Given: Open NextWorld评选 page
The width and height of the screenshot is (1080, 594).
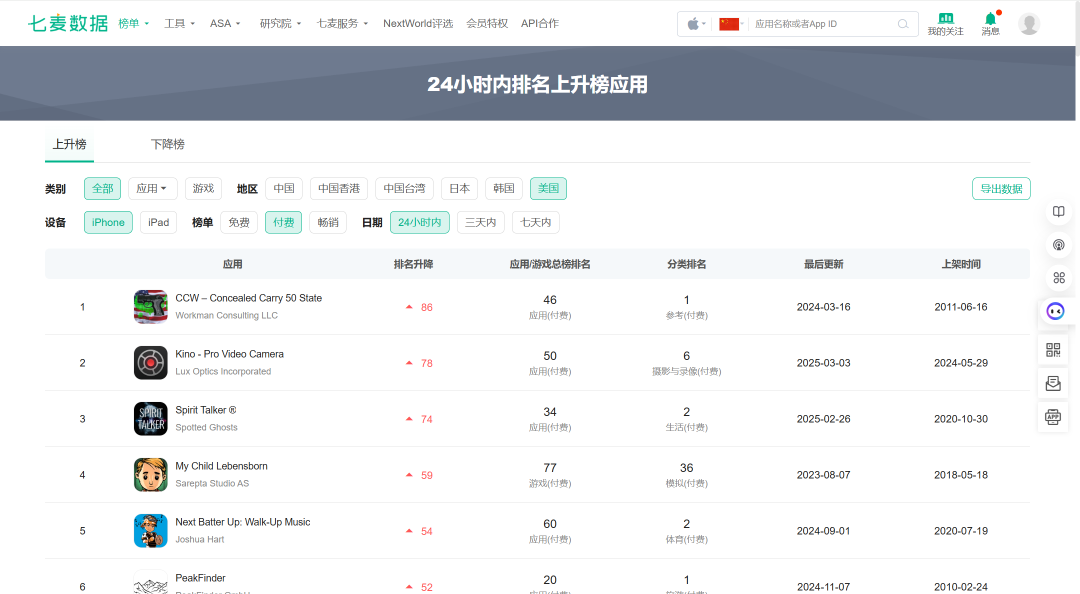Looking at the screenshot, I should [x=418, y=23].
